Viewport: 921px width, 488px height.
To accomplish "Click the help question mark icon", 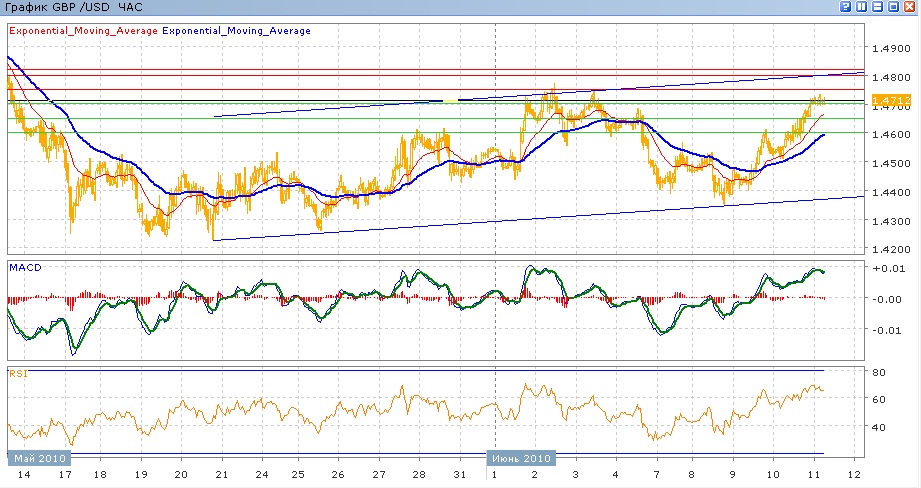I will pyautogui.click(x=846, y=7).
